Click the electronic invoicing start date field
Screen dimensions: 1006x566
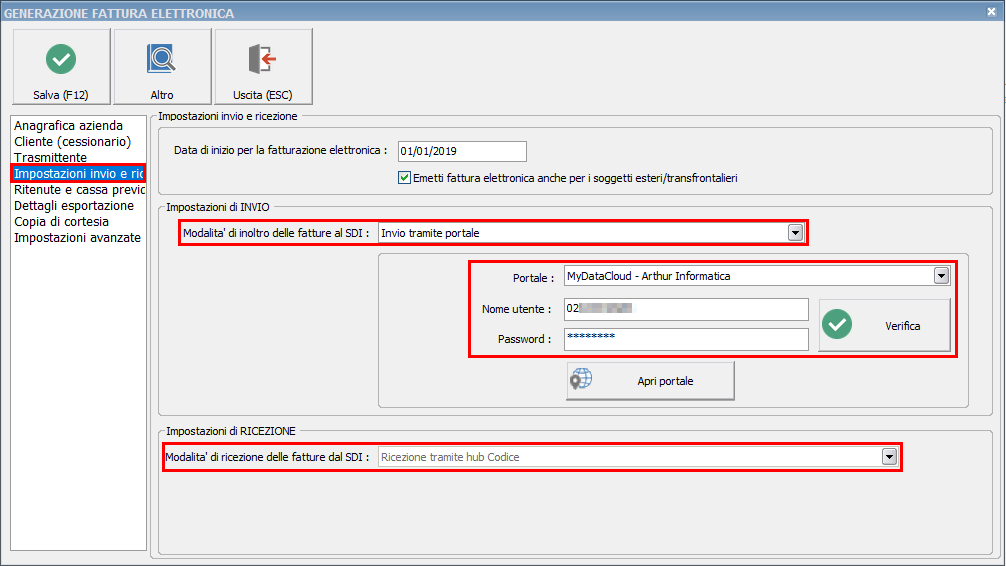[x=461, y=151]
